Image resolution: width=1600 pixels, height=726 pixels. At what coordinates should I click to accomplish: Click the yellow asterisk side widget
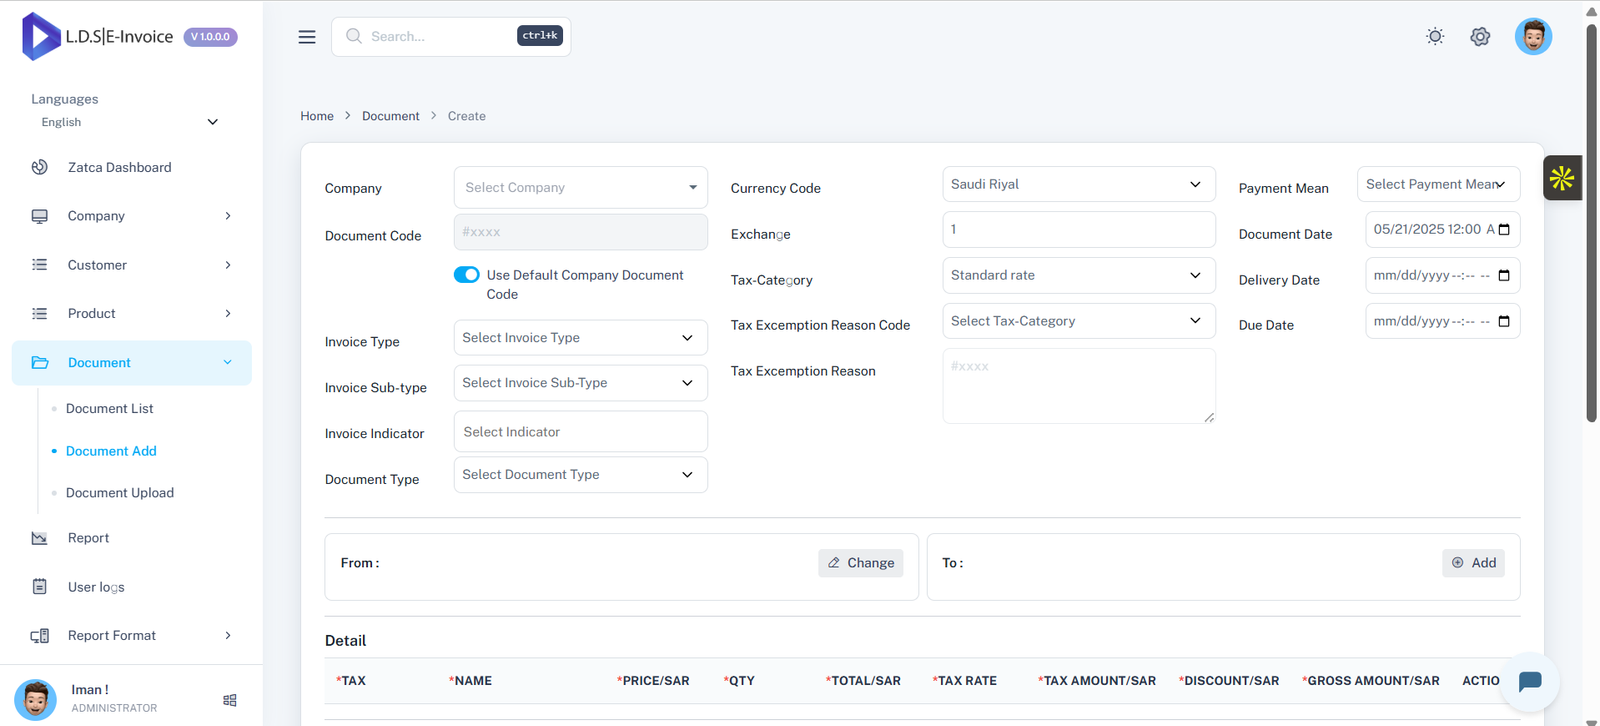tap(1561, 178)
